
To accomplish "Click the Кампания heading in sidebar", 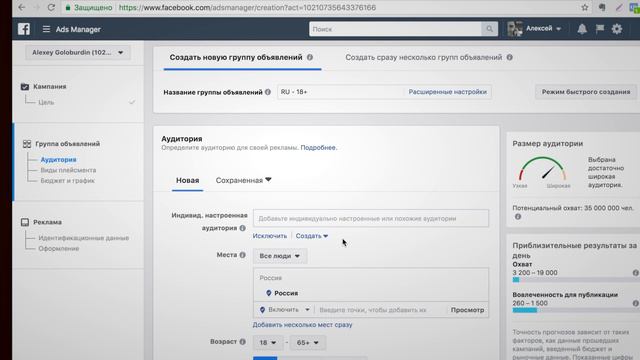I will pos(49,87).
